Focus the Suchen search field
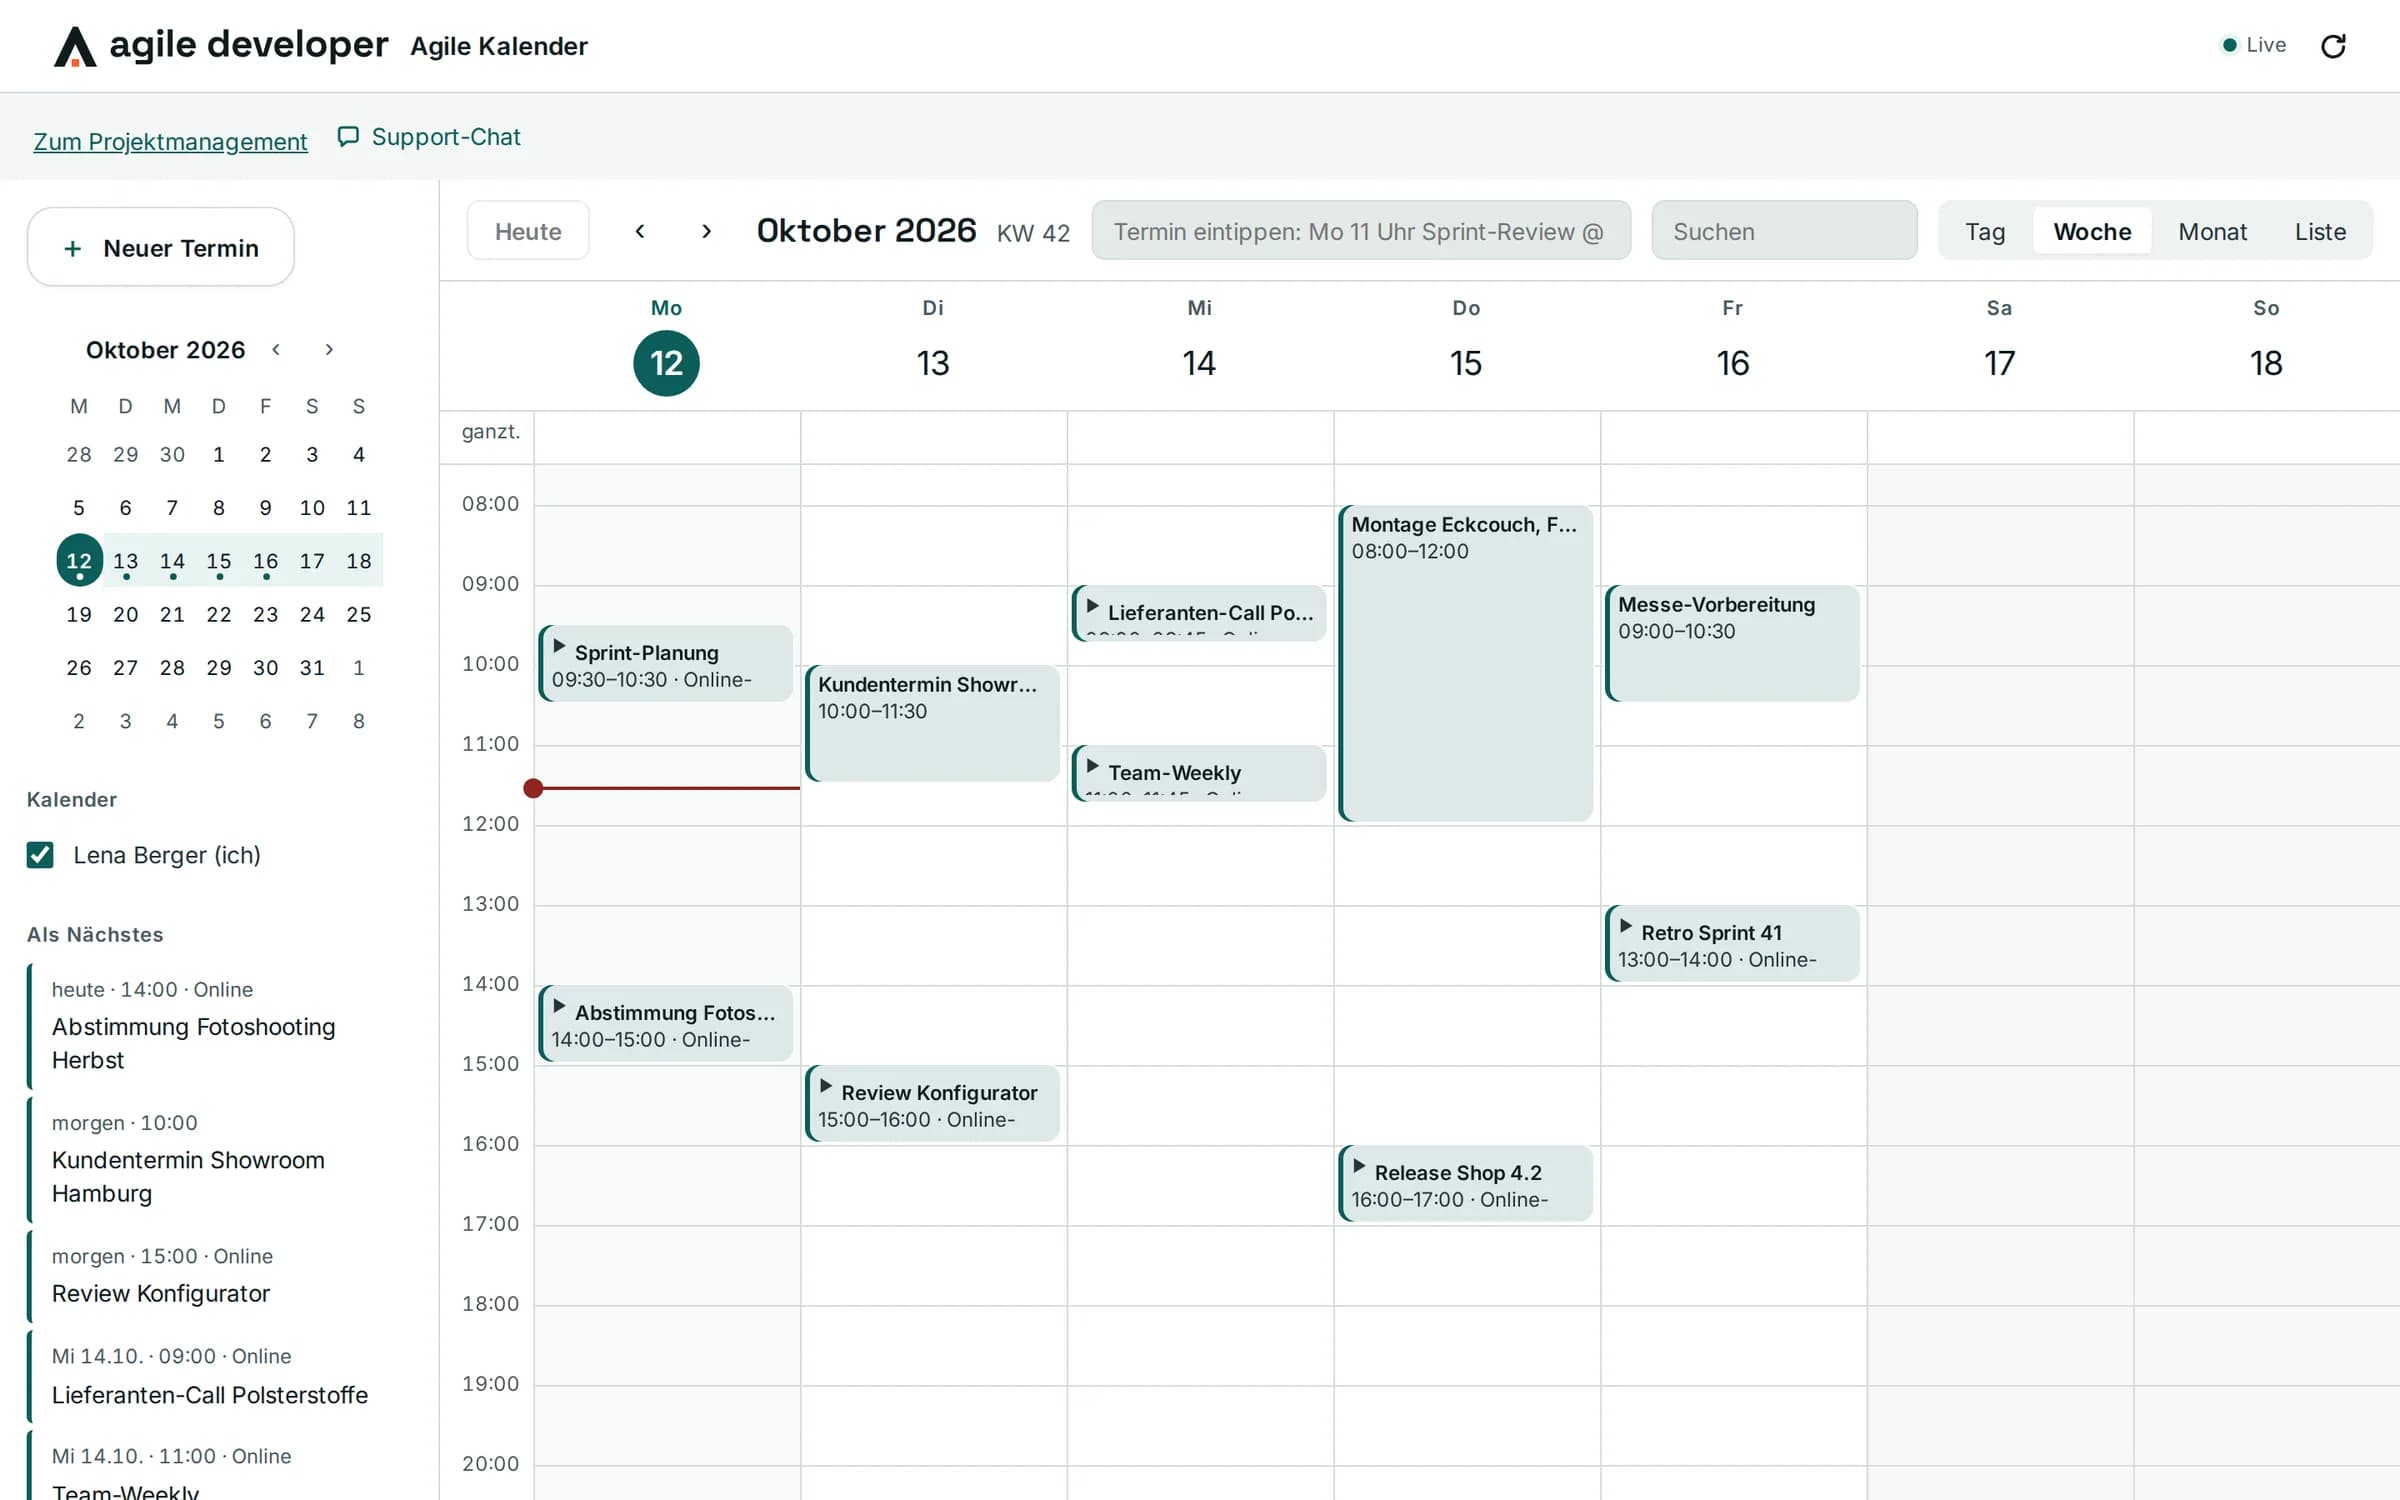The image size is (2400, 1500). click(1784, 231)
